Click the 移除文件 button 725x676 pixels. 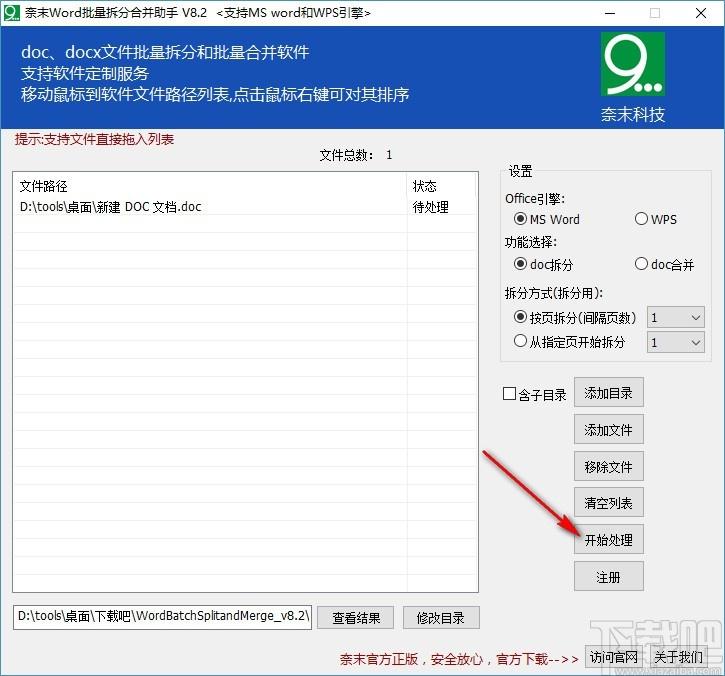pos(608,466)
